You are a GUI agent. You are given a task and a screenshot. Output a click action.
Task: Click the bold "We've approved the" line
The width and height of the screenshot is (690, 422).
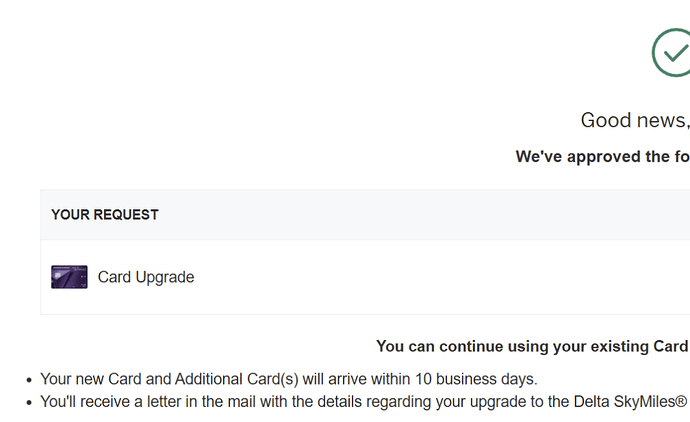click(x=600, y=156)
